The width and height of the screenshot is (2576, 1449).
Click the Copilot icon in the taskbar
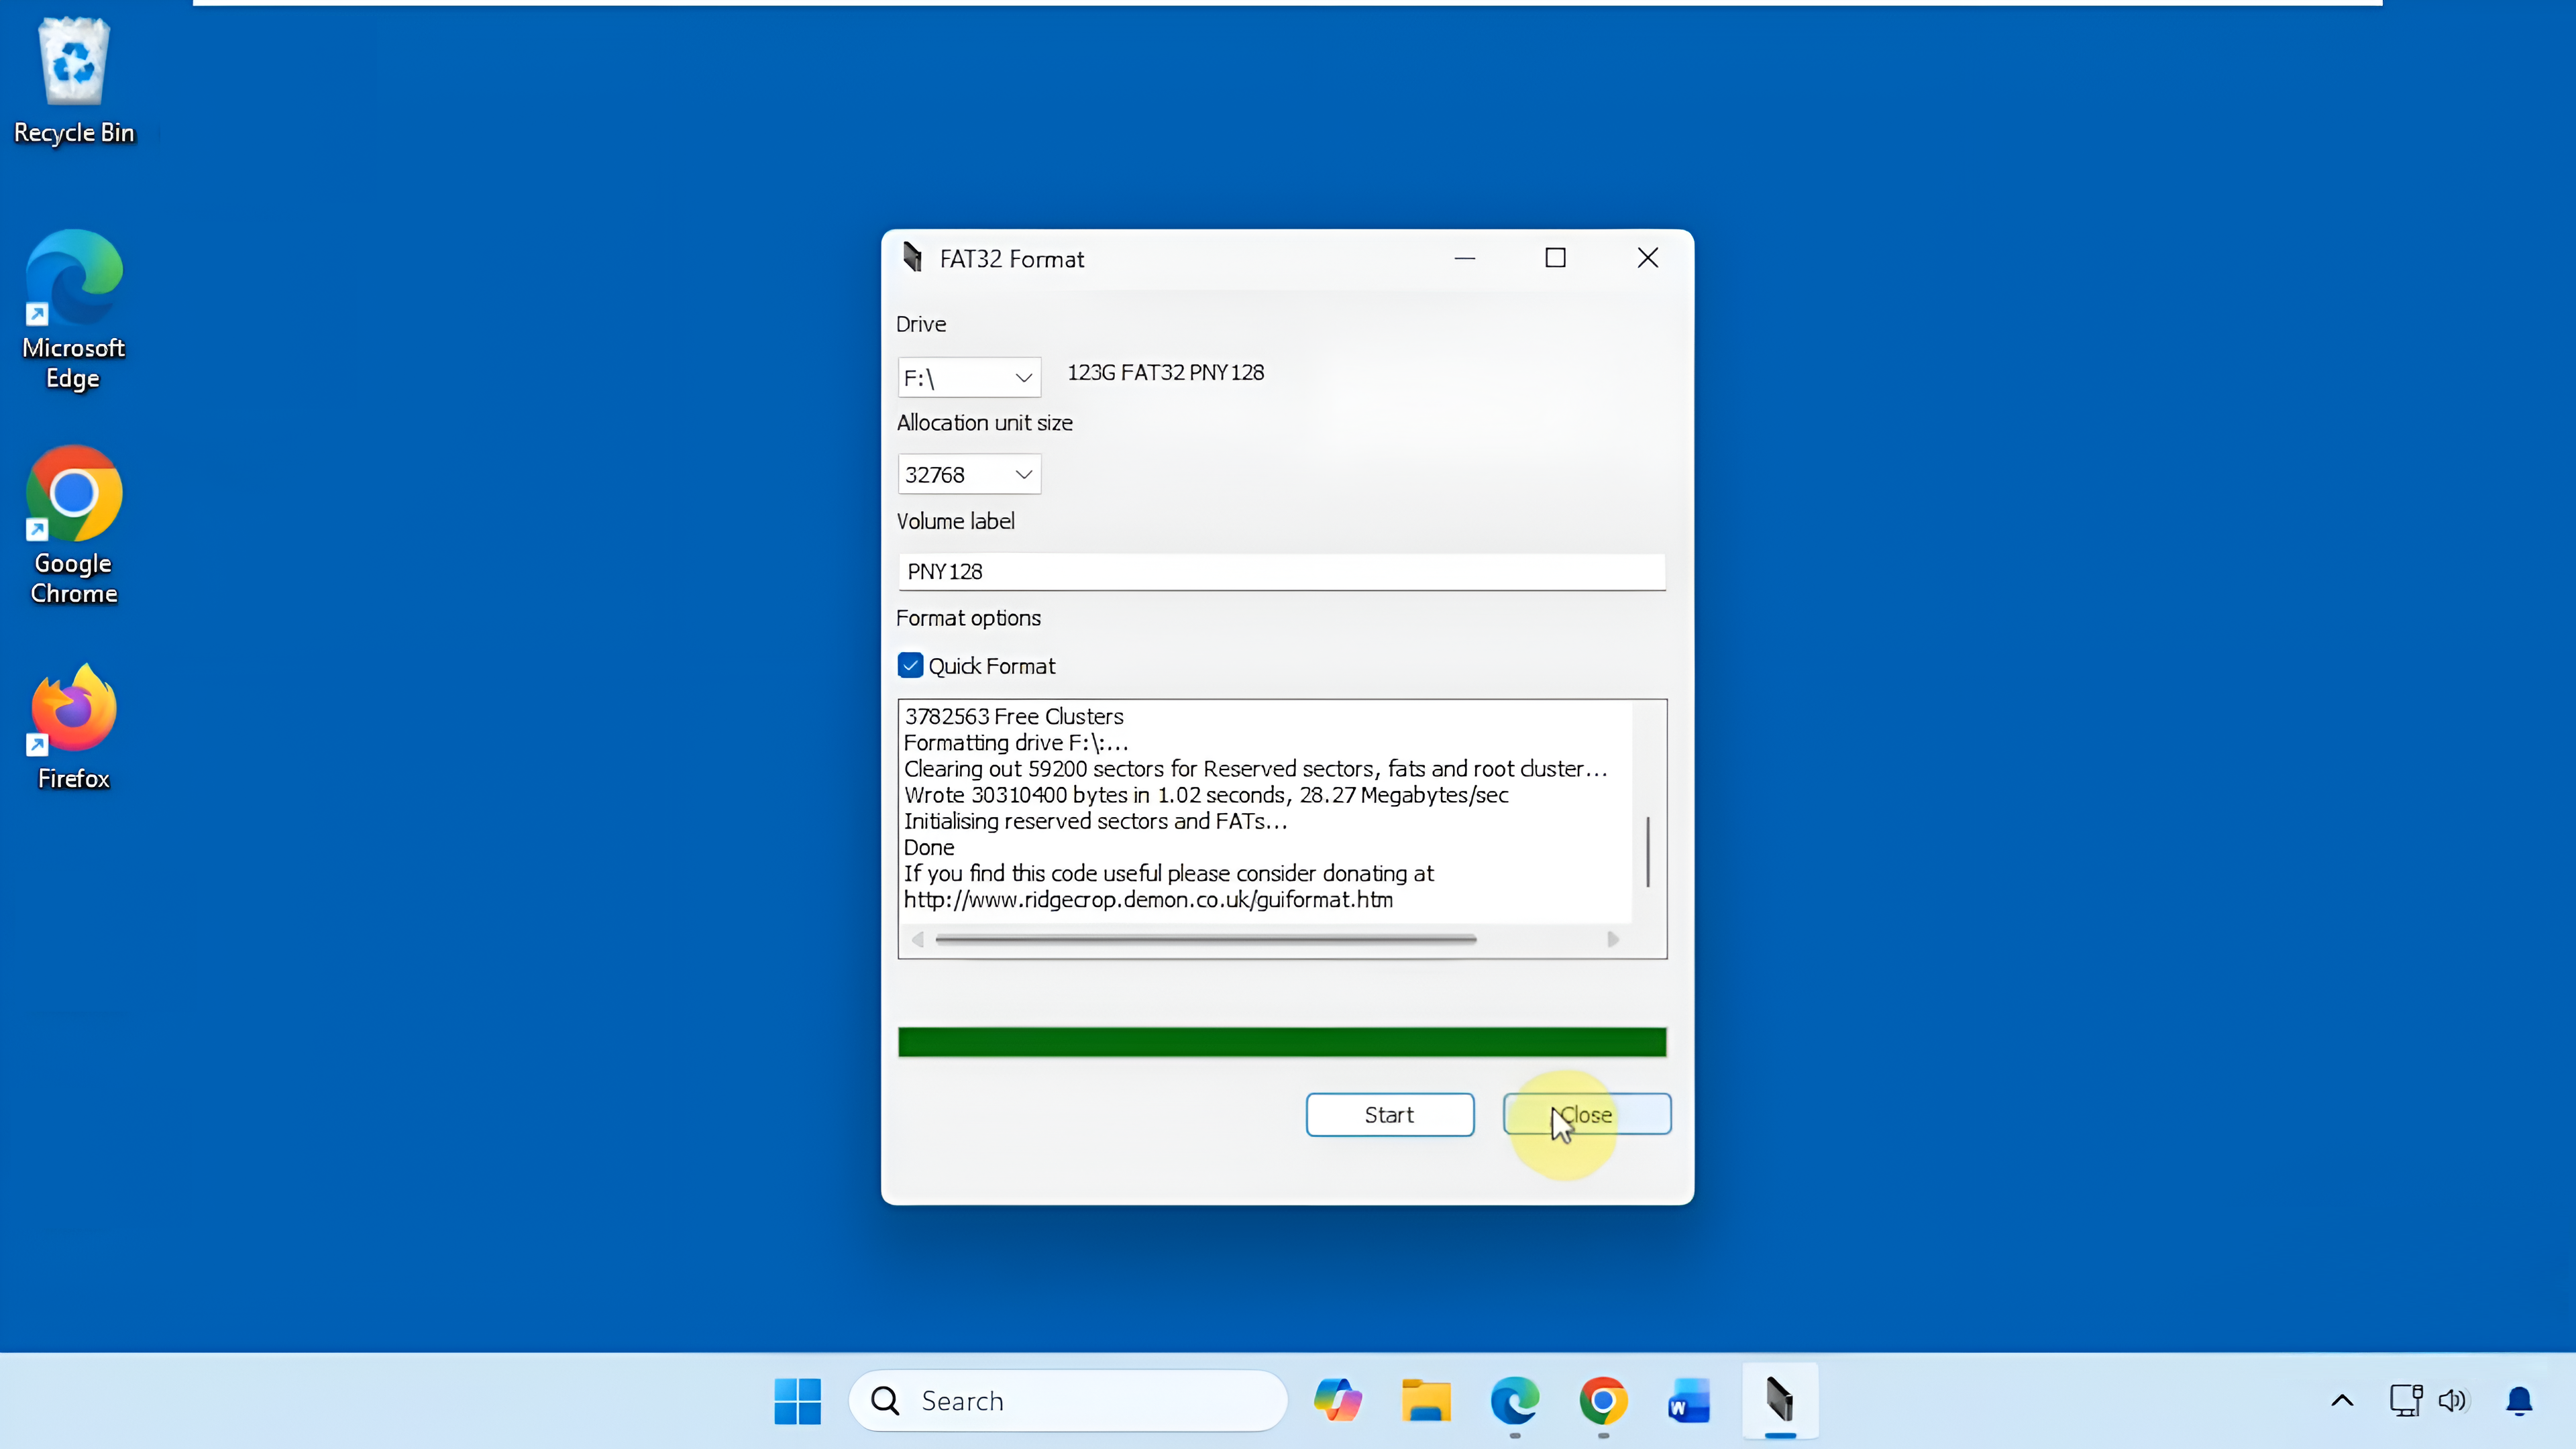point(1337,1400)
